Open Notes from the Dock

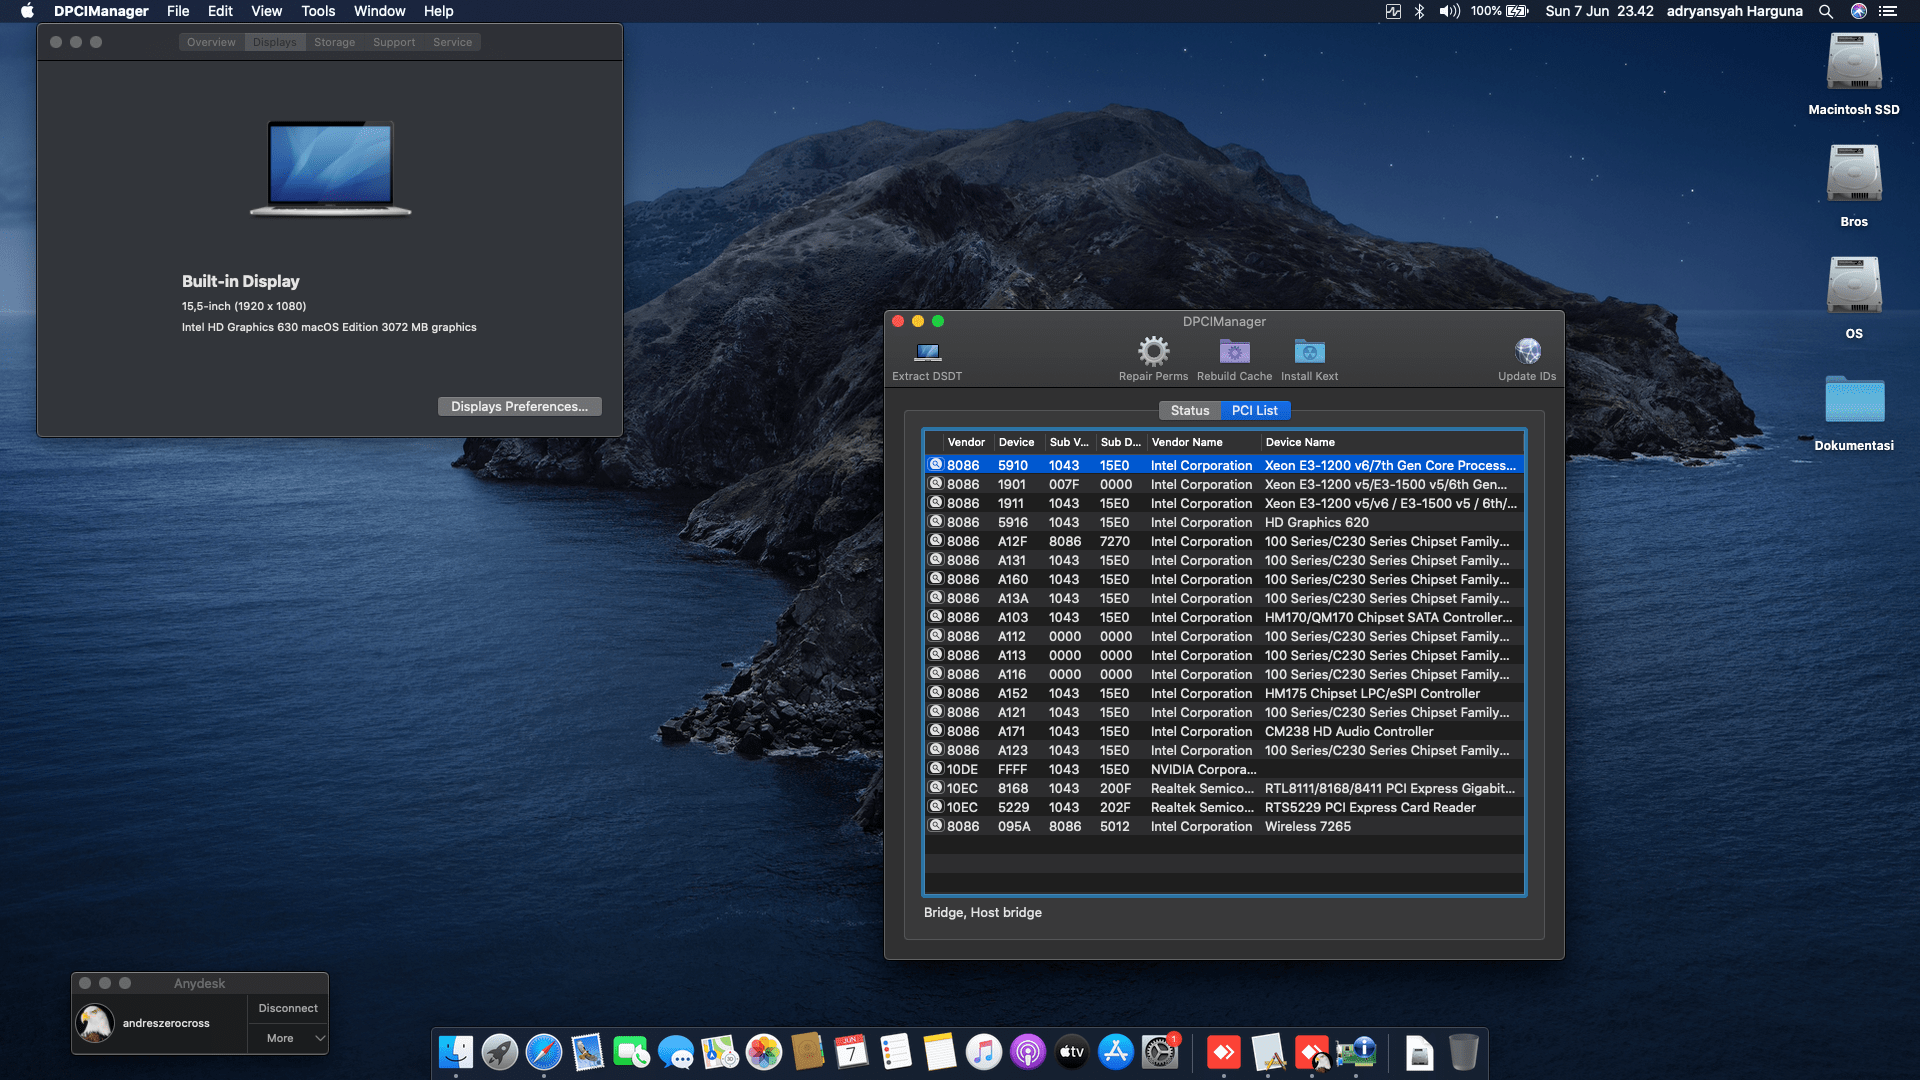[940, 1052]
